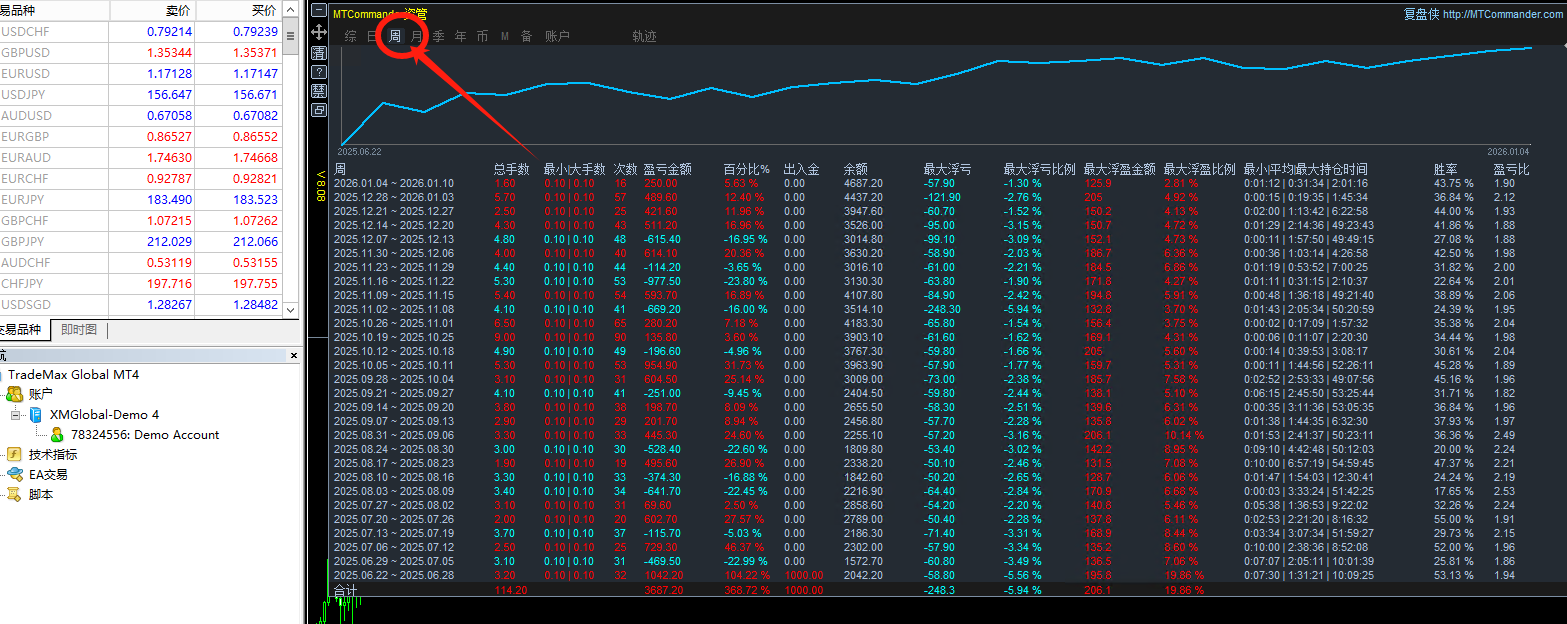Select the USDJPY symbol row
This screenshot has width=1567, height=624.
point(141,94)
